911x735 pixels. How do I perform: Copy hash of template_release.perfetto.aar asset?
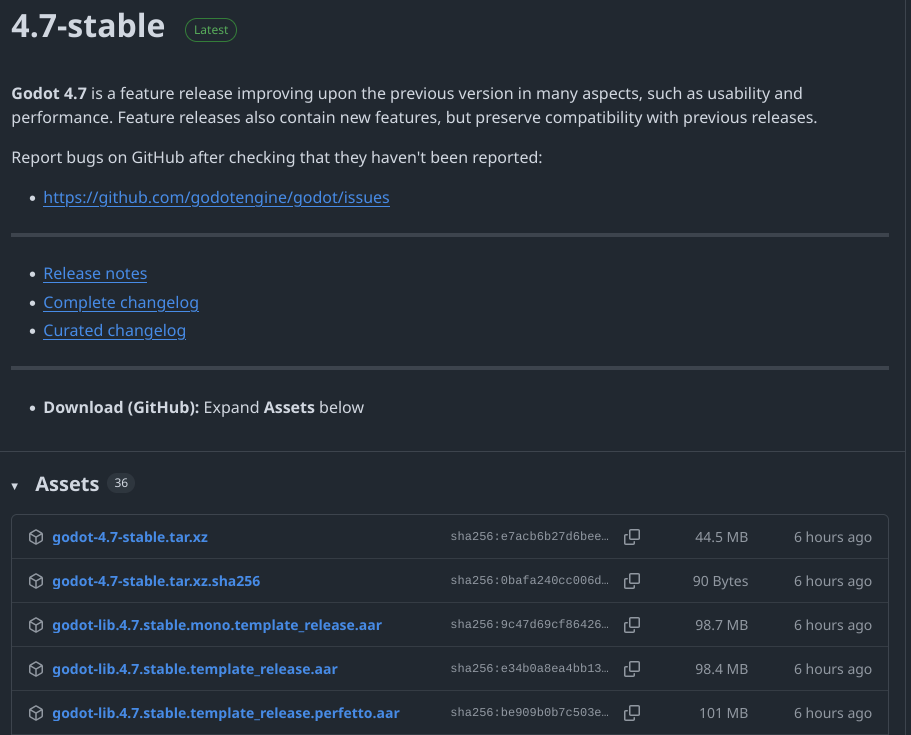pos(632,713)
